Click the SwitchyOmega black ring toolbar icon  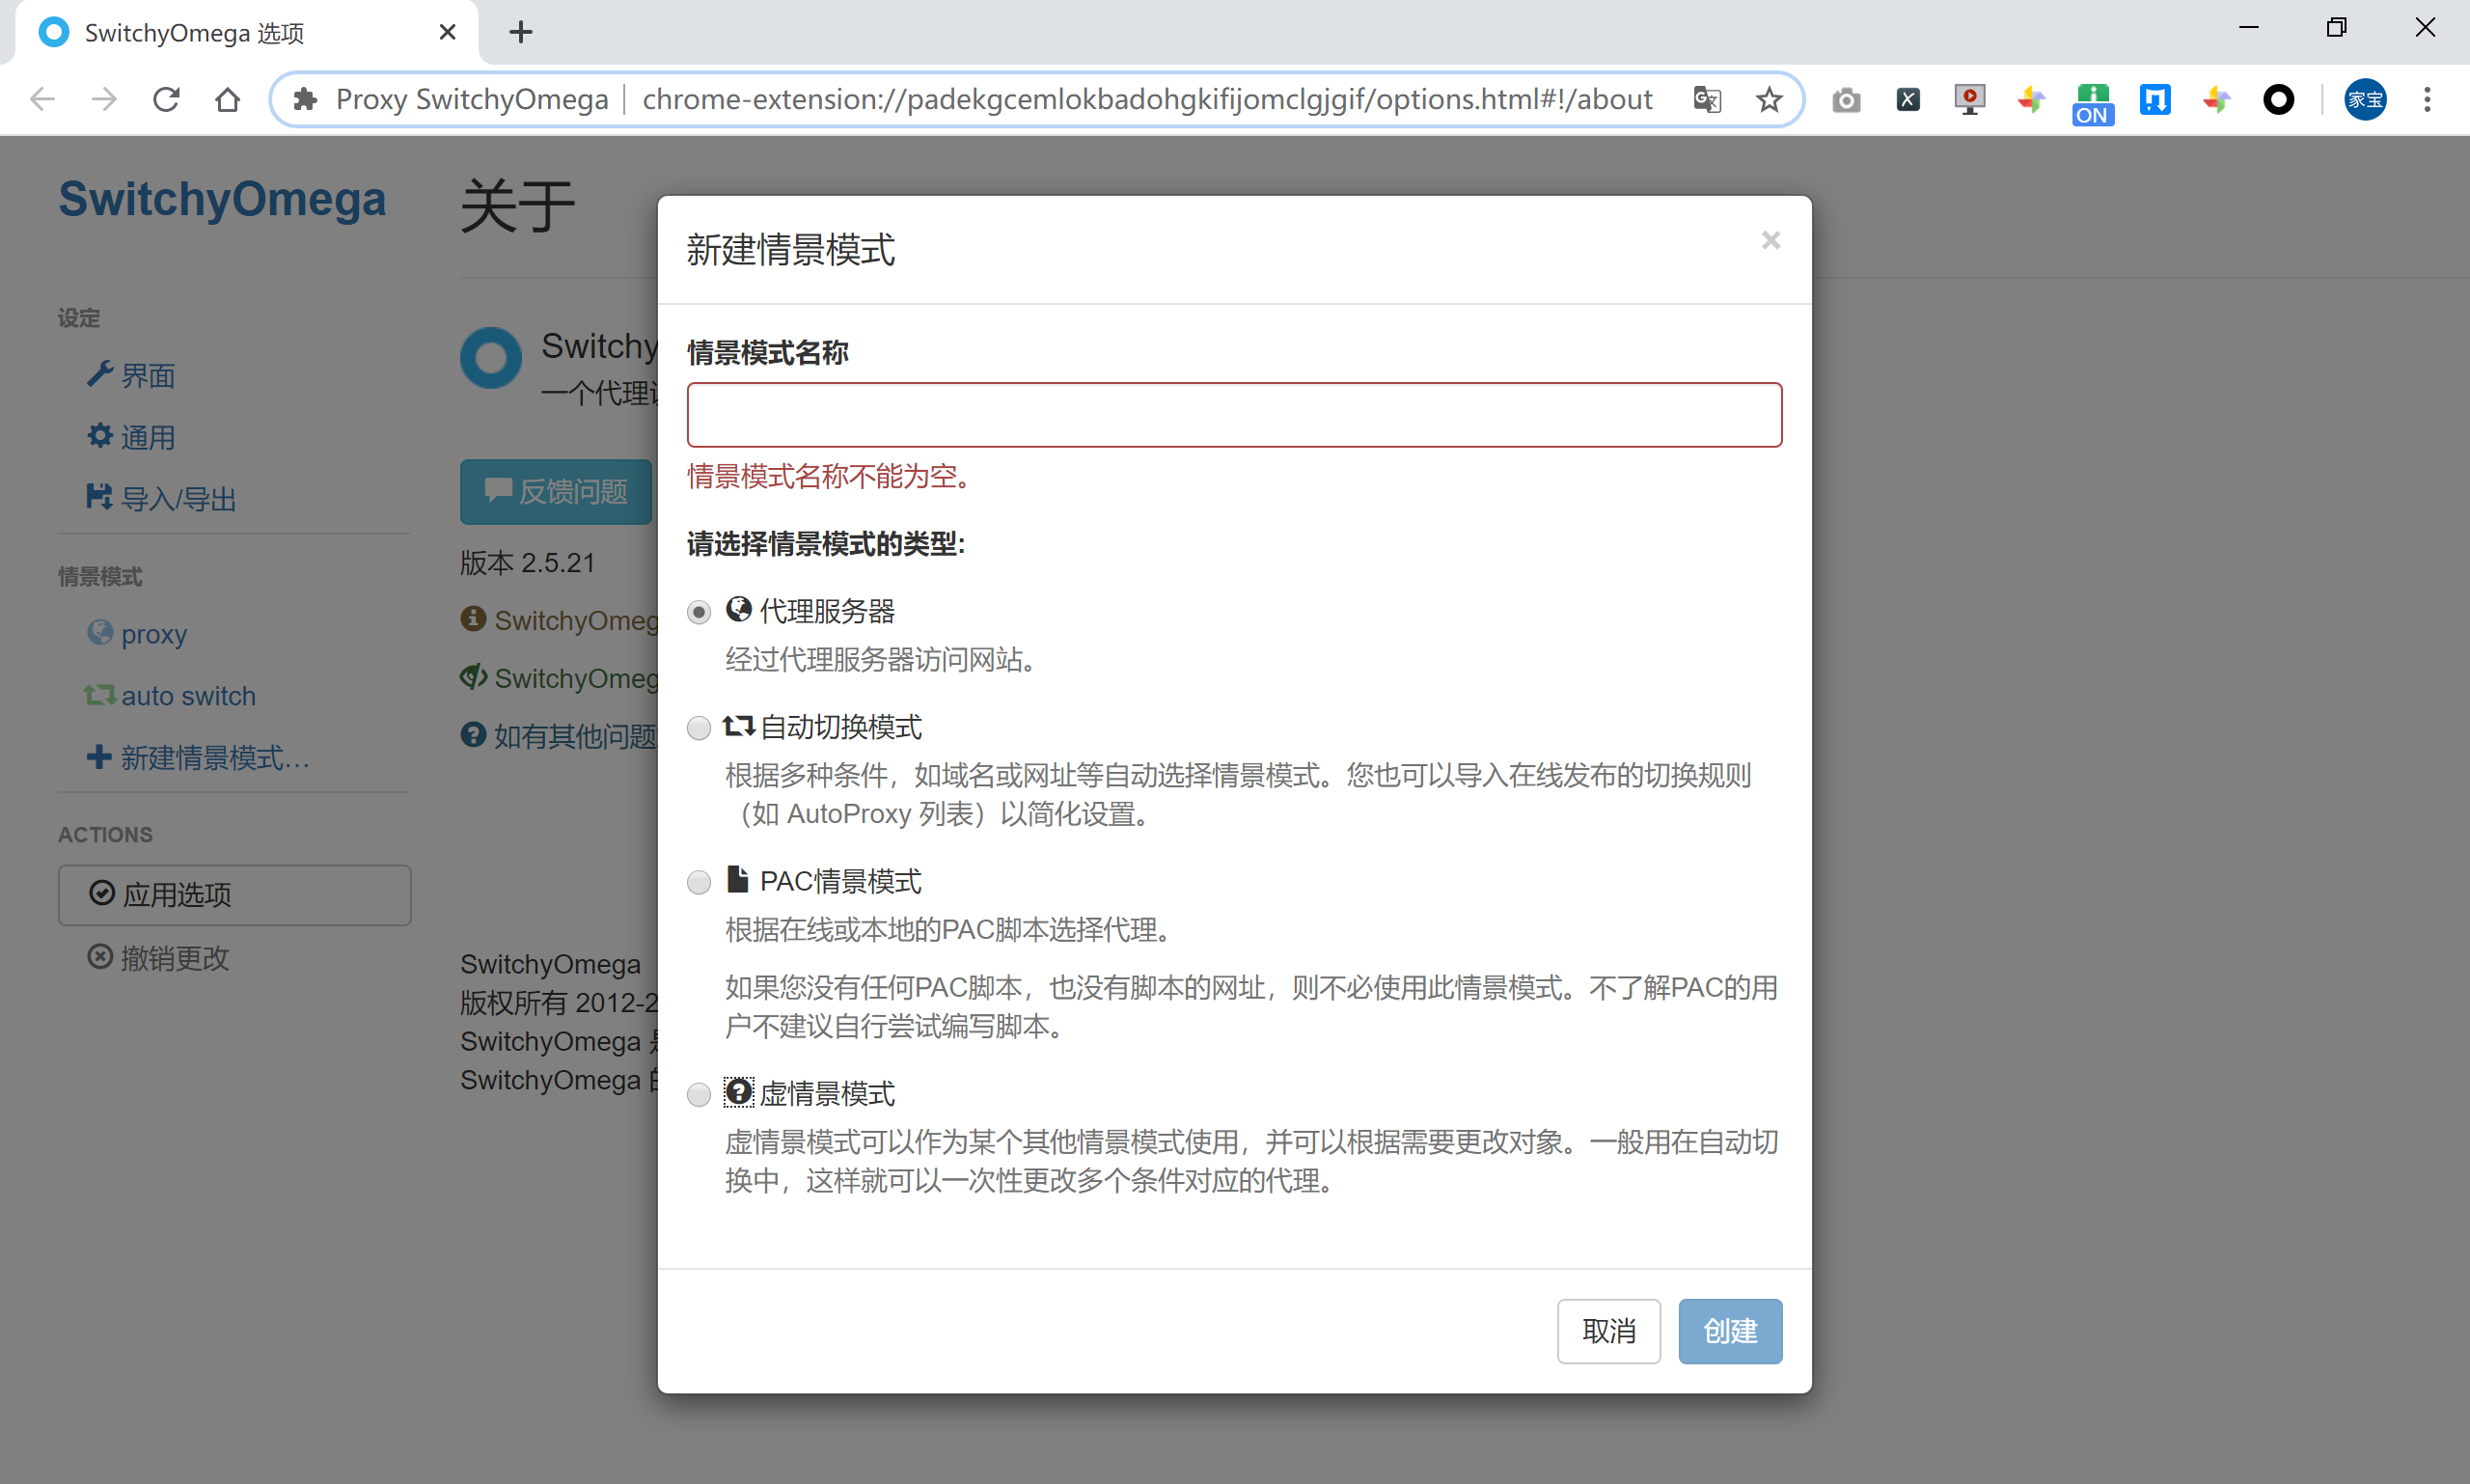click(x=2278, y=99)
